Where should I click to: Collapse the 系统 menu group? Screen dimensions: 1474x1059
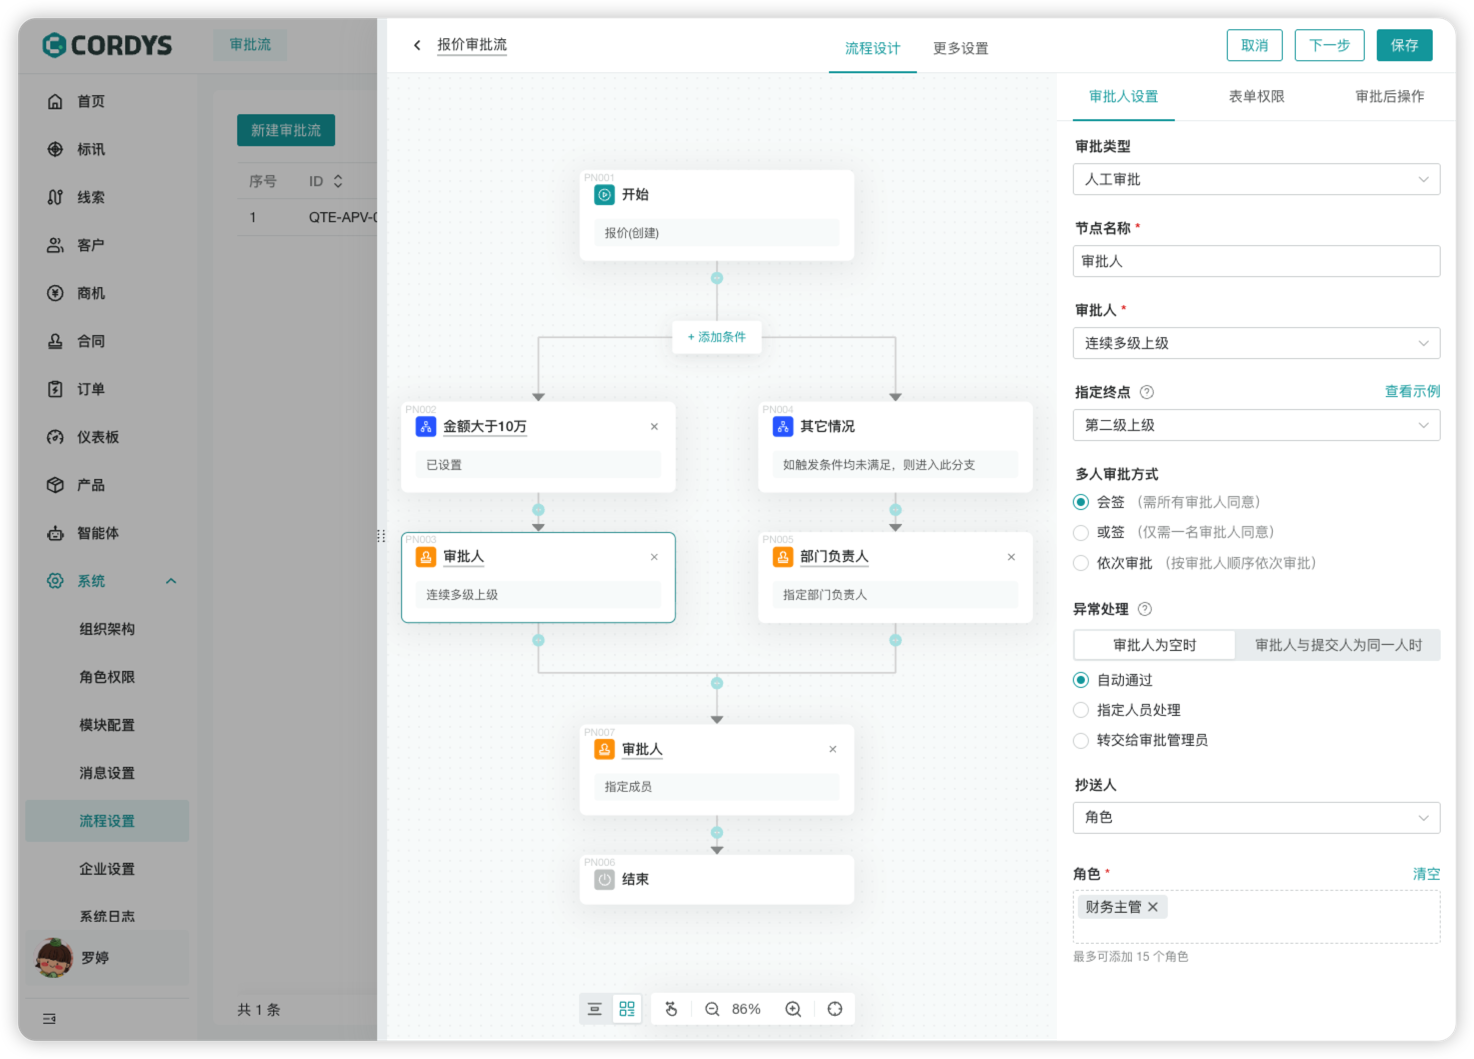point(171,581)
